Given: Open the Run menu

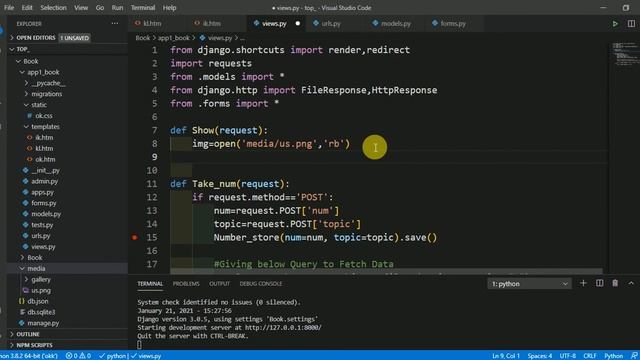Looking at the screenshot, I should (117, 8).
